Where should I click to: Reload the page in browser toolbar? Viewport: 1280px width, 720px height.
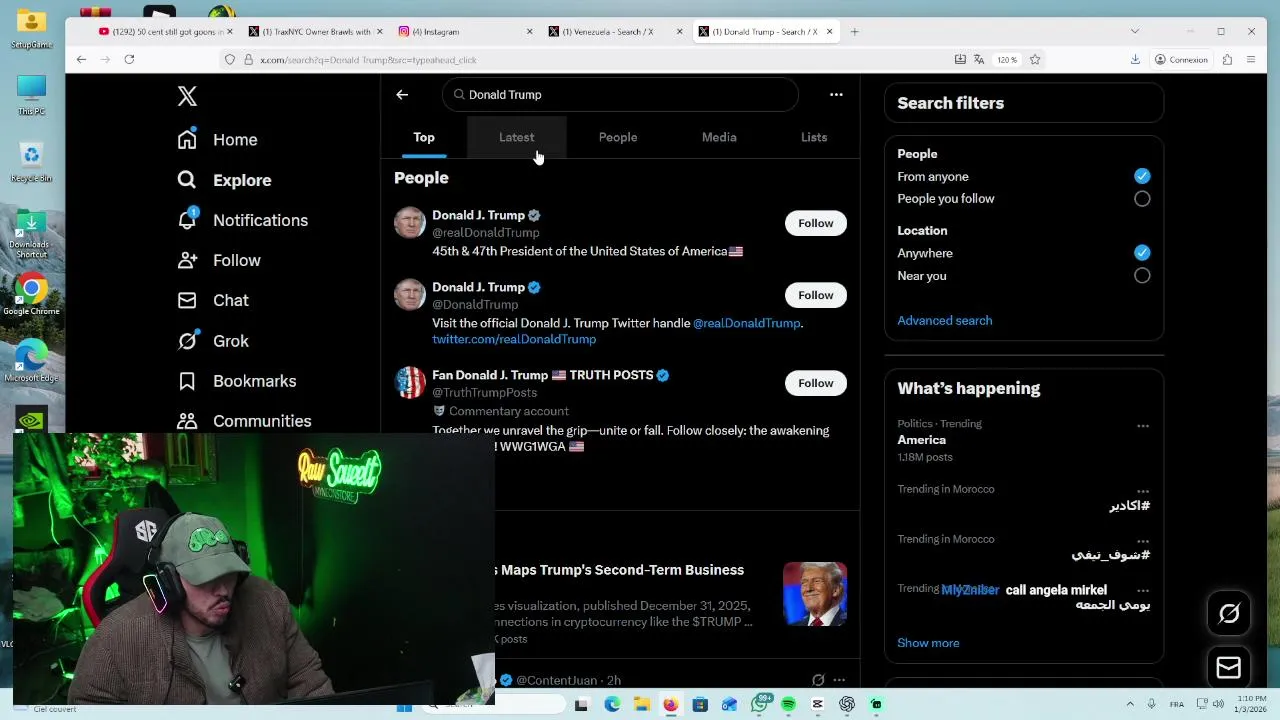click(129, 60)
